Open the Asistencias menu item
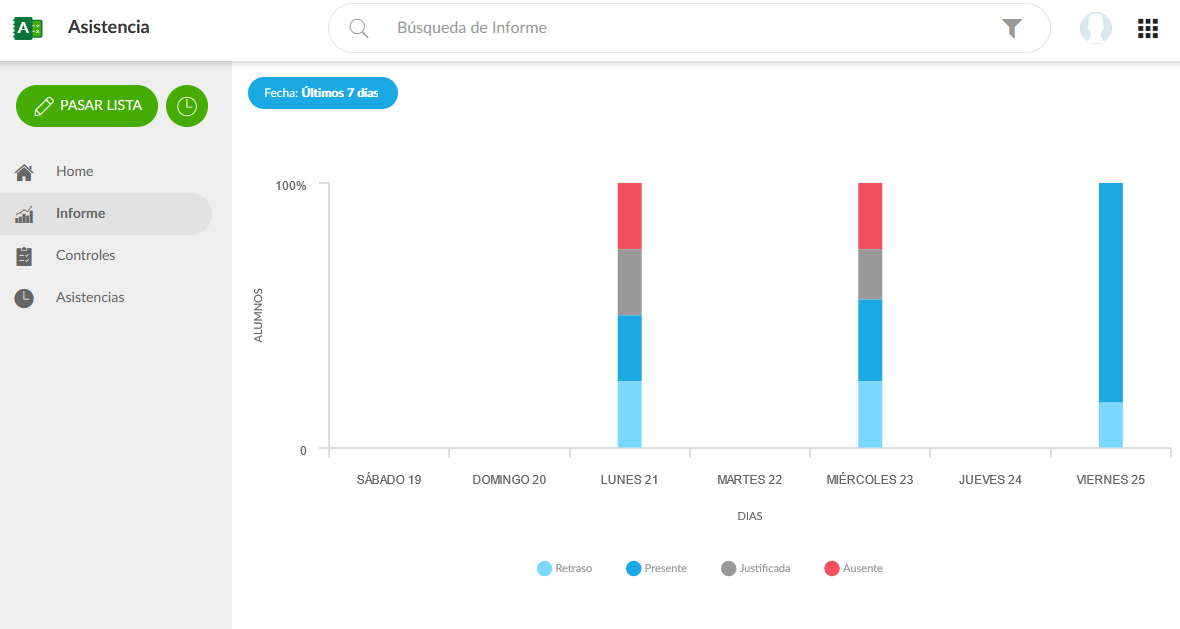The height and width of the screenshot is (629, 1180). click(x=90, y=298)
